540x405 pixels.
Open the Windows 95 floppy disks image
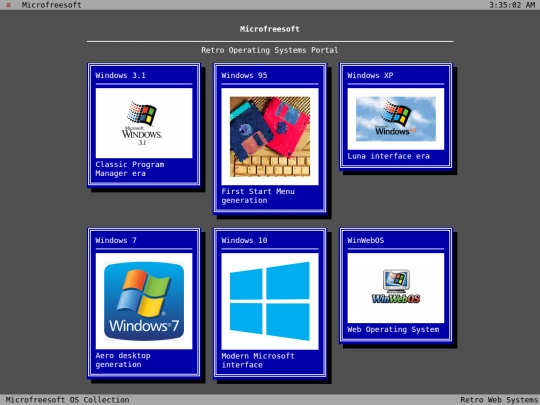(x=270, y=137)
